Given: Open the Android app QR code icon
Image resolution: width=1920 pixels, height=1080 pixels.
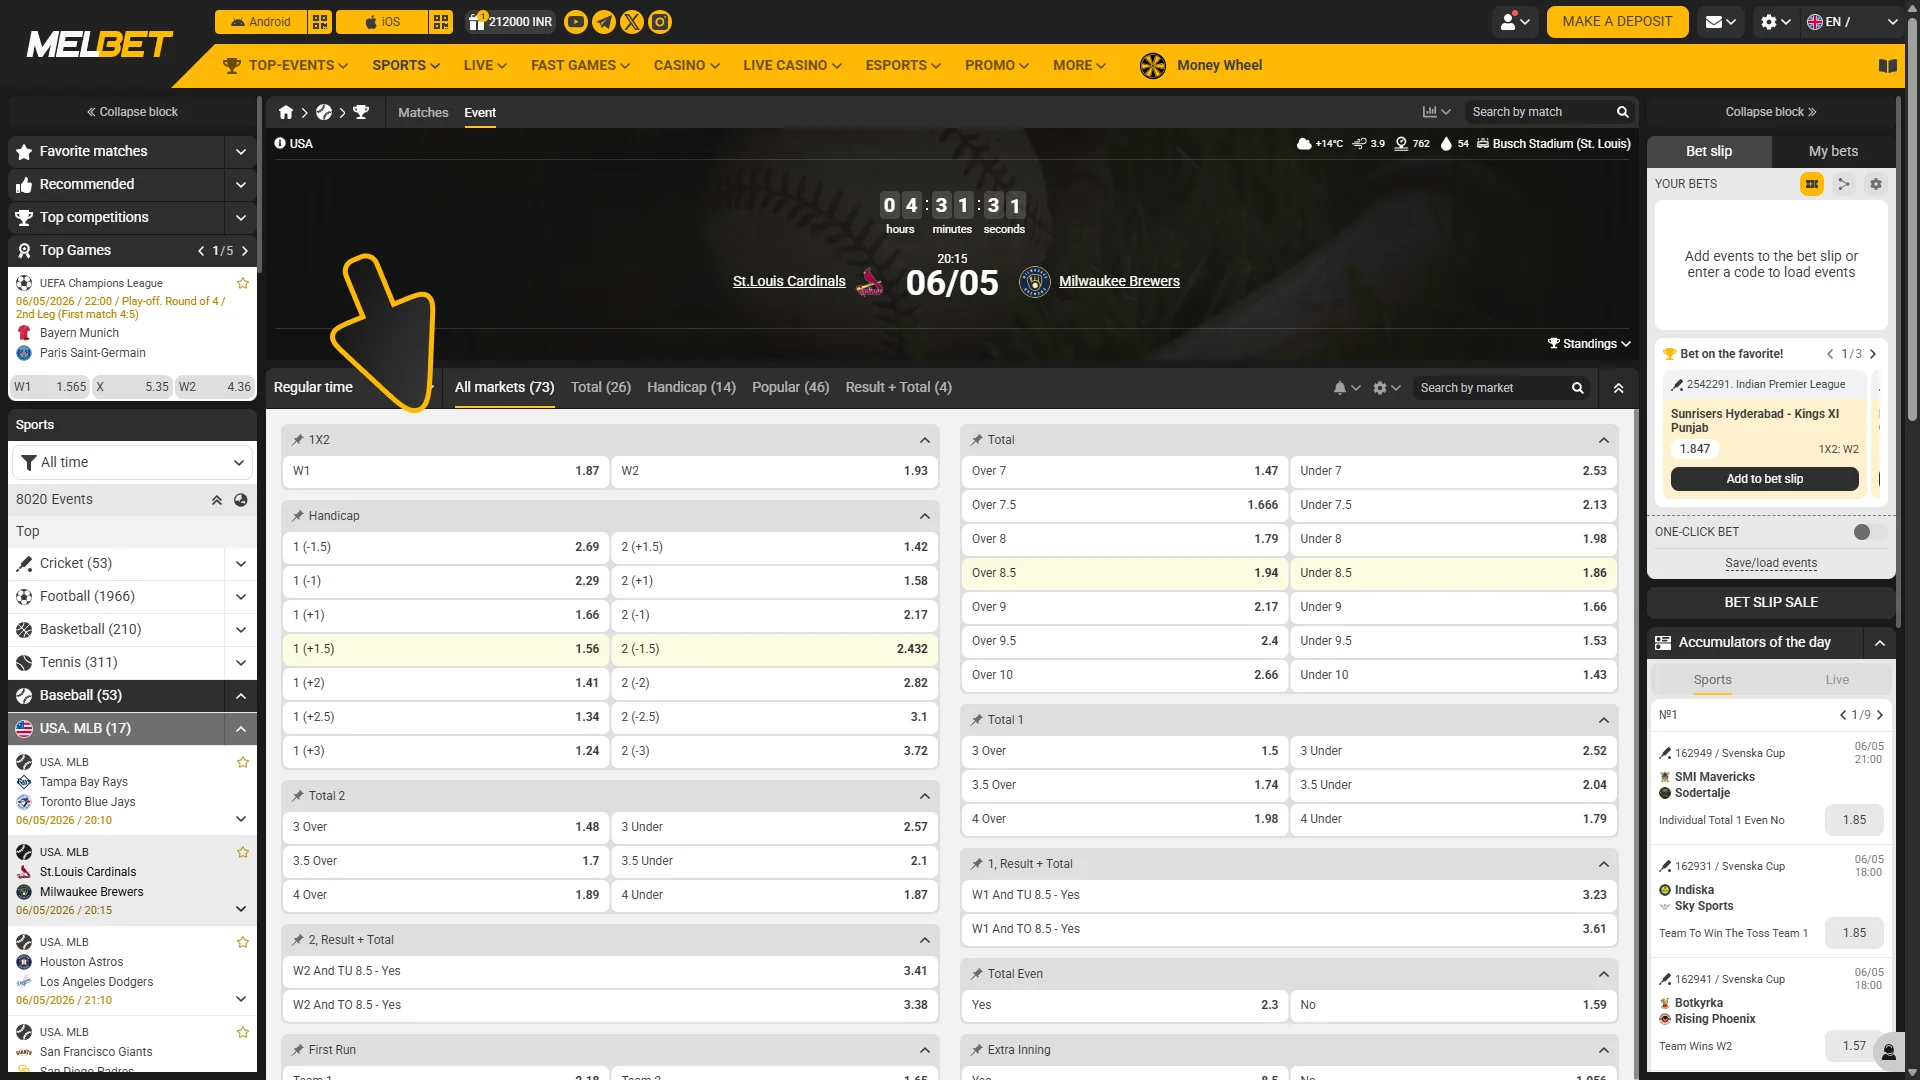Looking at the screenshot, I should 319,22.
